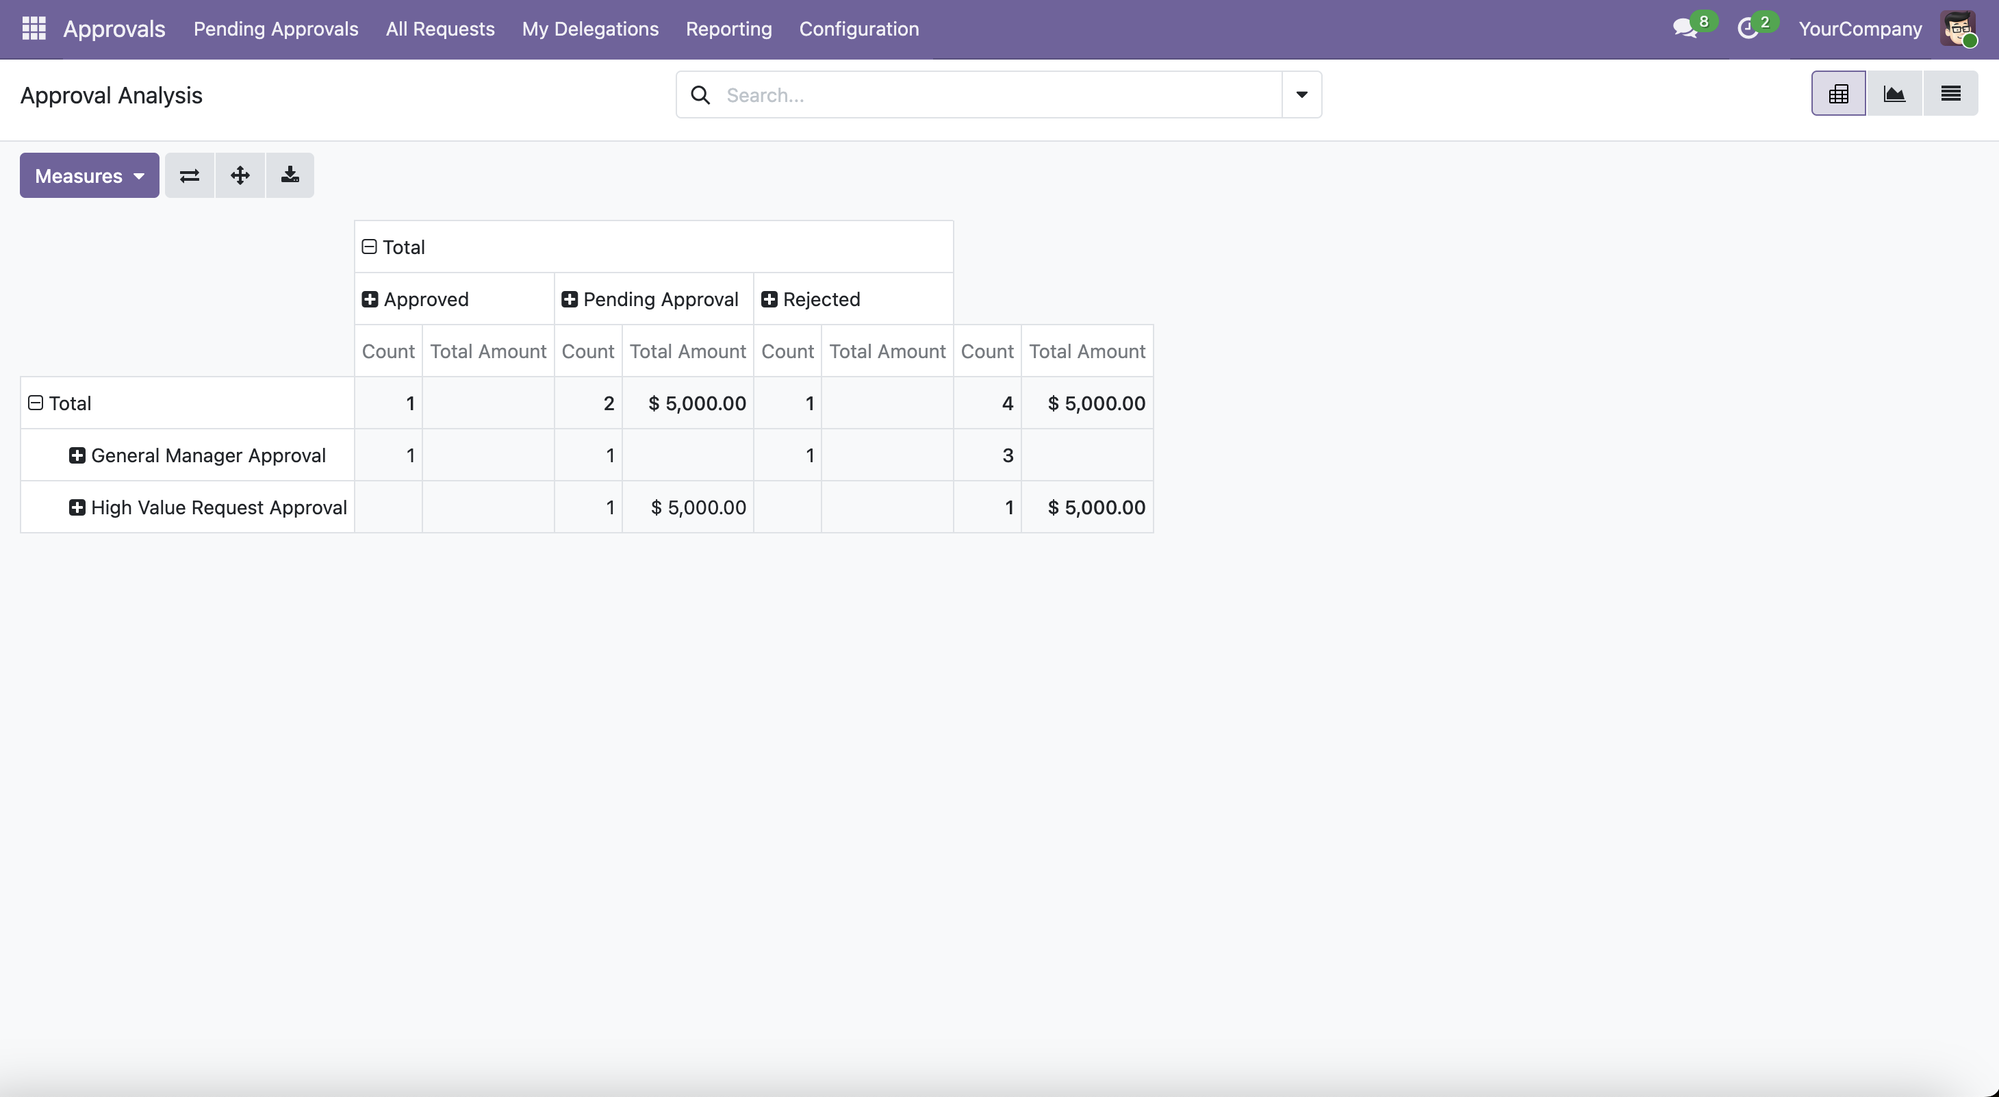Switch to the list view
This screenshot has height=1097, width=1999.
1950,94
